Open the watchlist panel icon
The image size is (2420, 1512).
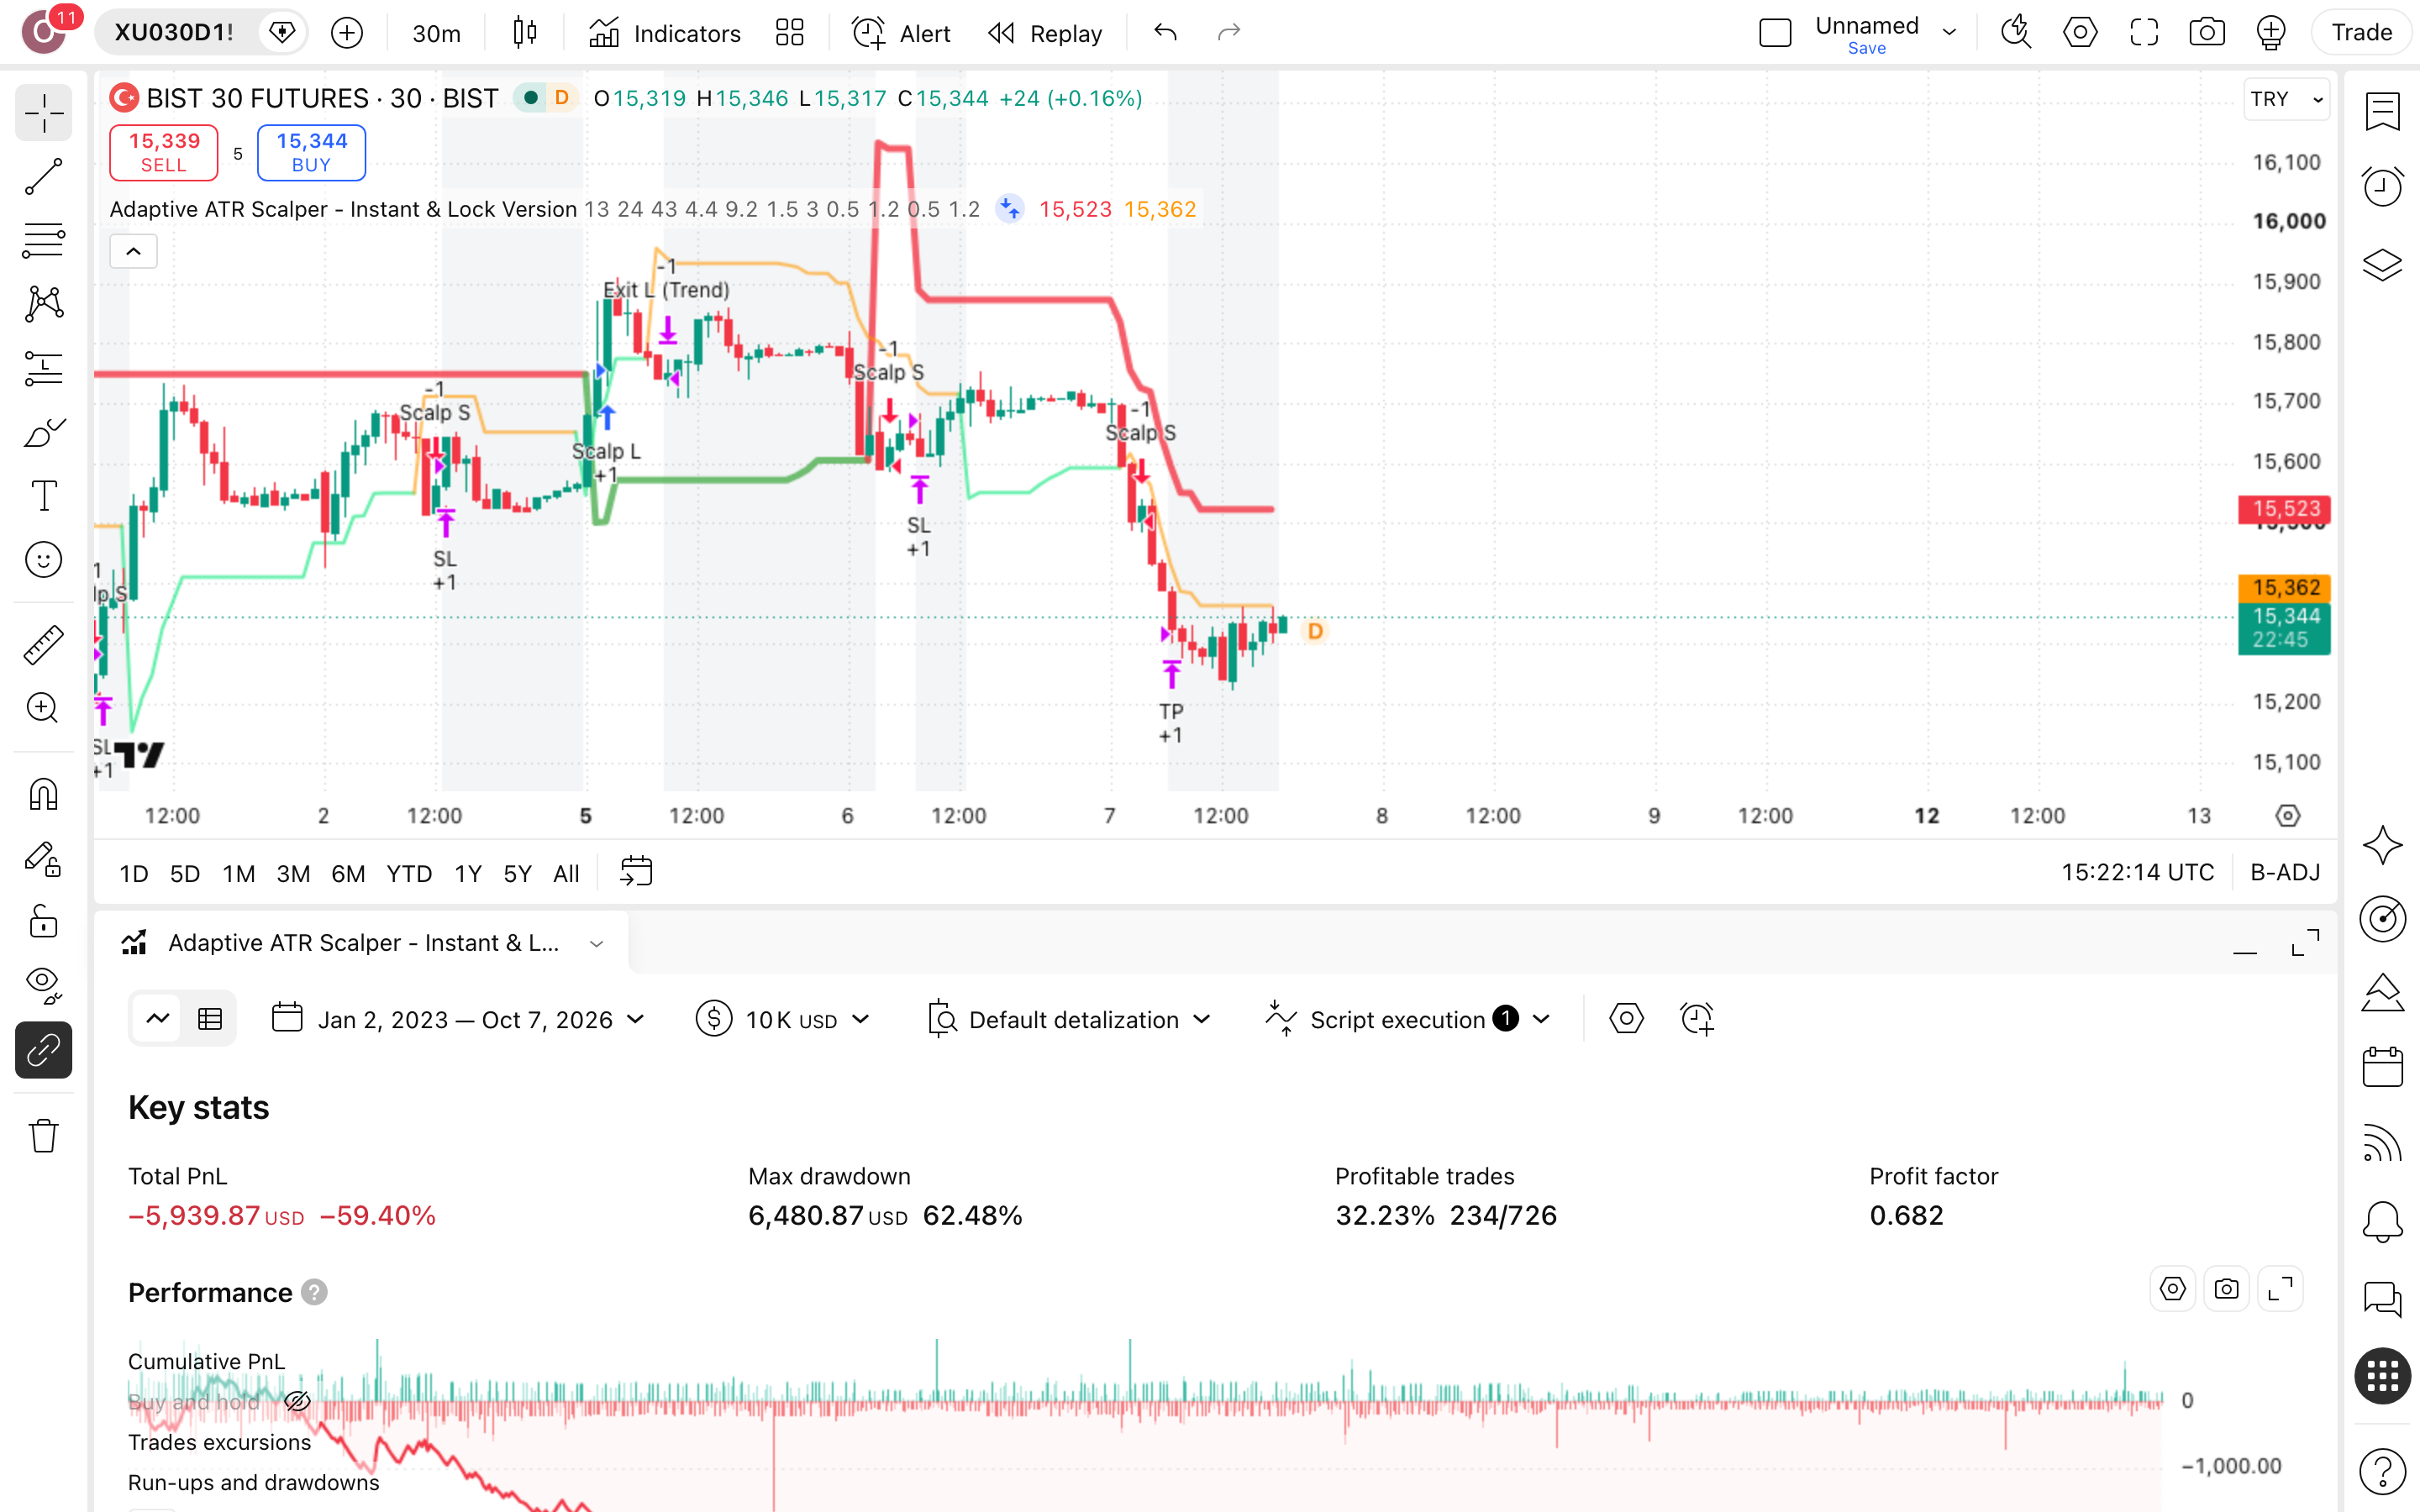[2383, 111]
